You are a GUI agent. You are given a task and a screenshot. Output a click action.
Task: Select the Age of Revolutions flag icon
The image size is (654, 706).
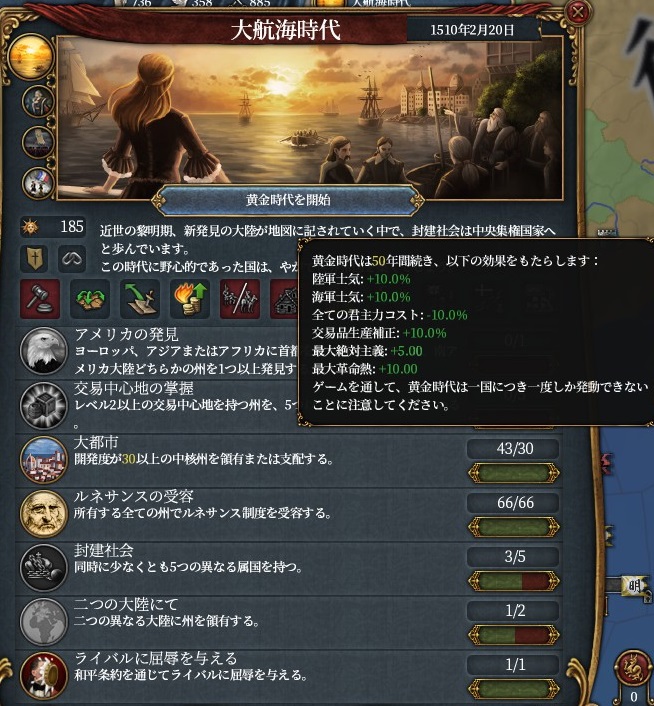tap(38, 183)
